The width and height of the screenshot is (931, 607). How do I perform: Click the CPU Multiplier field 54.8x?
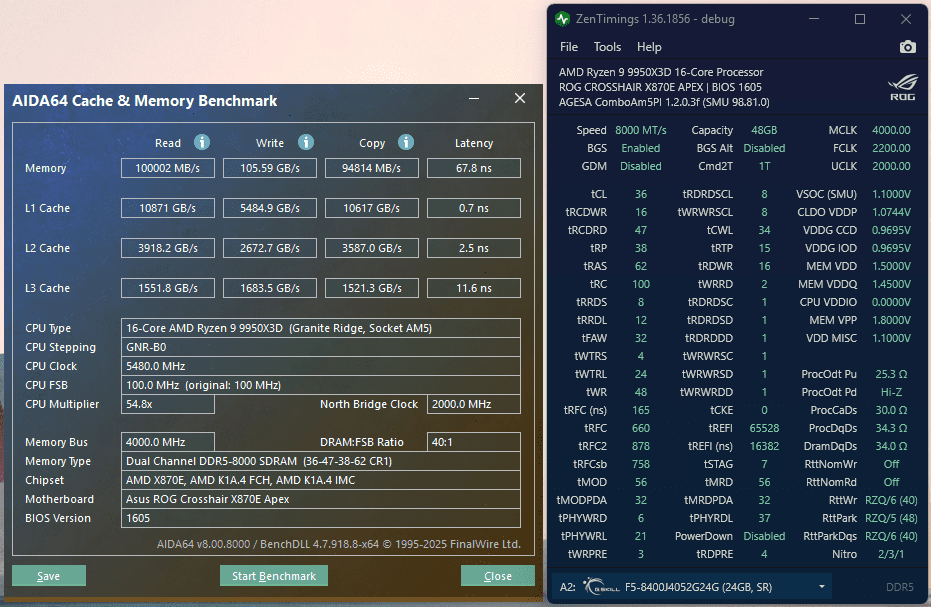click(167, 404)
